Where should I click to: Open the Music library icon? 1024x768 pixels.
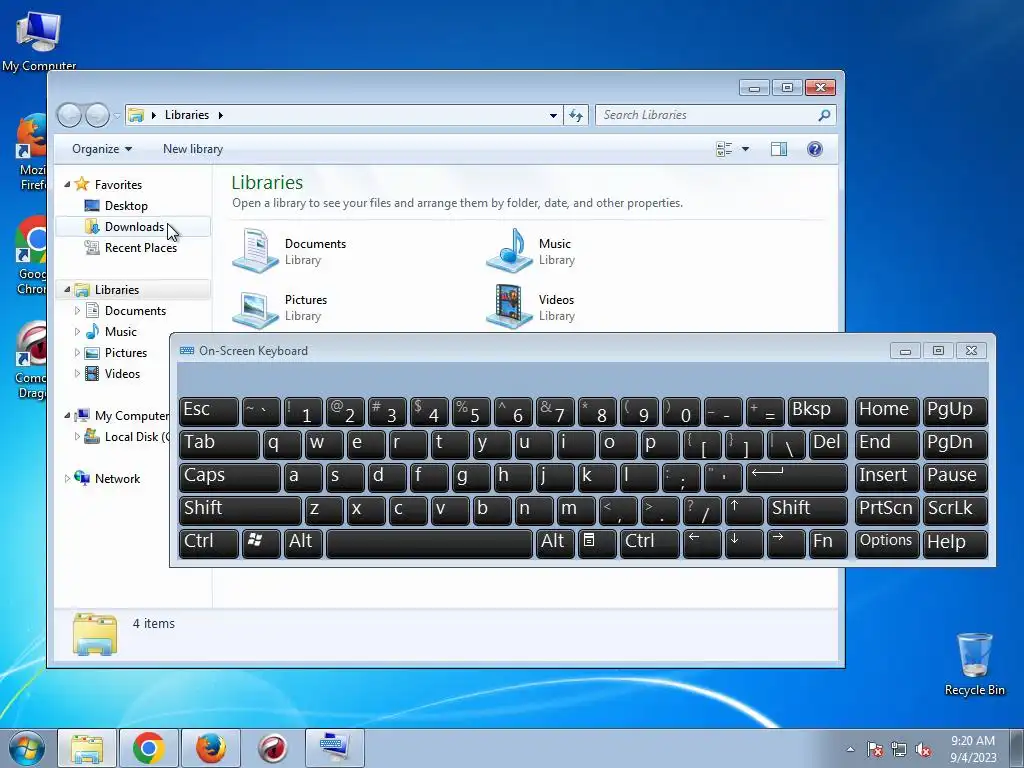(510, 251)
